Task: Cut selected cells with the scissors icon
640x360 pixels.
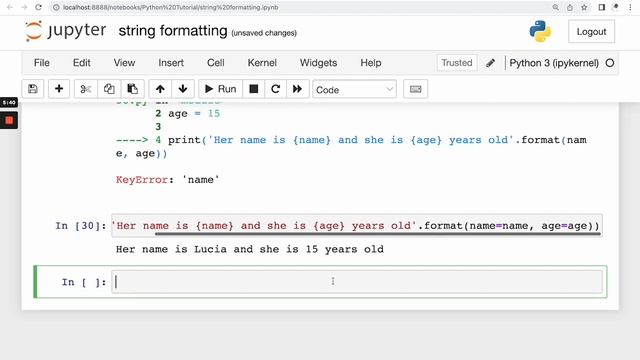Action: (86, 89)
